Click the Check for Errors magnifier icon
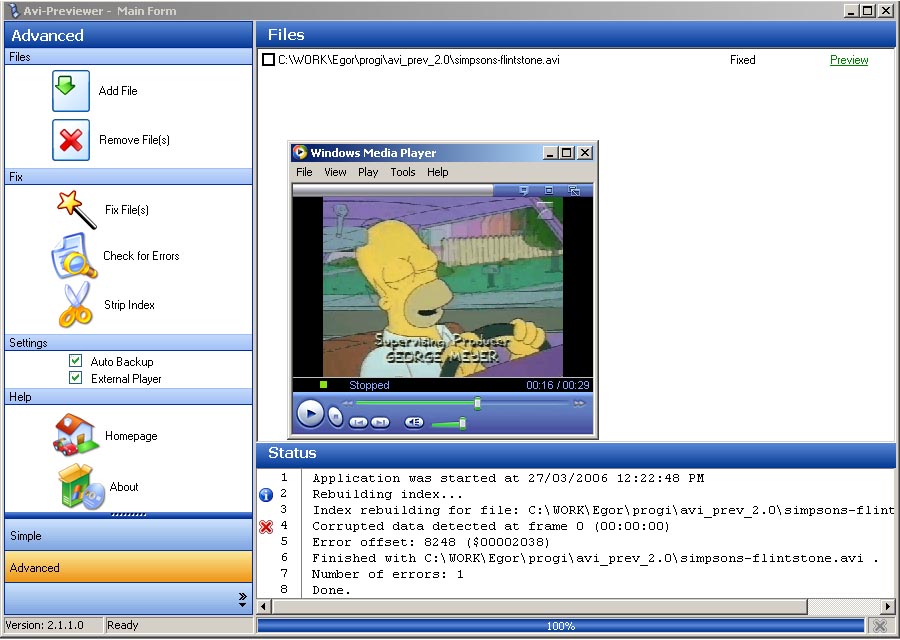Screen dimensions: 900x640 (x=74, y=256)
